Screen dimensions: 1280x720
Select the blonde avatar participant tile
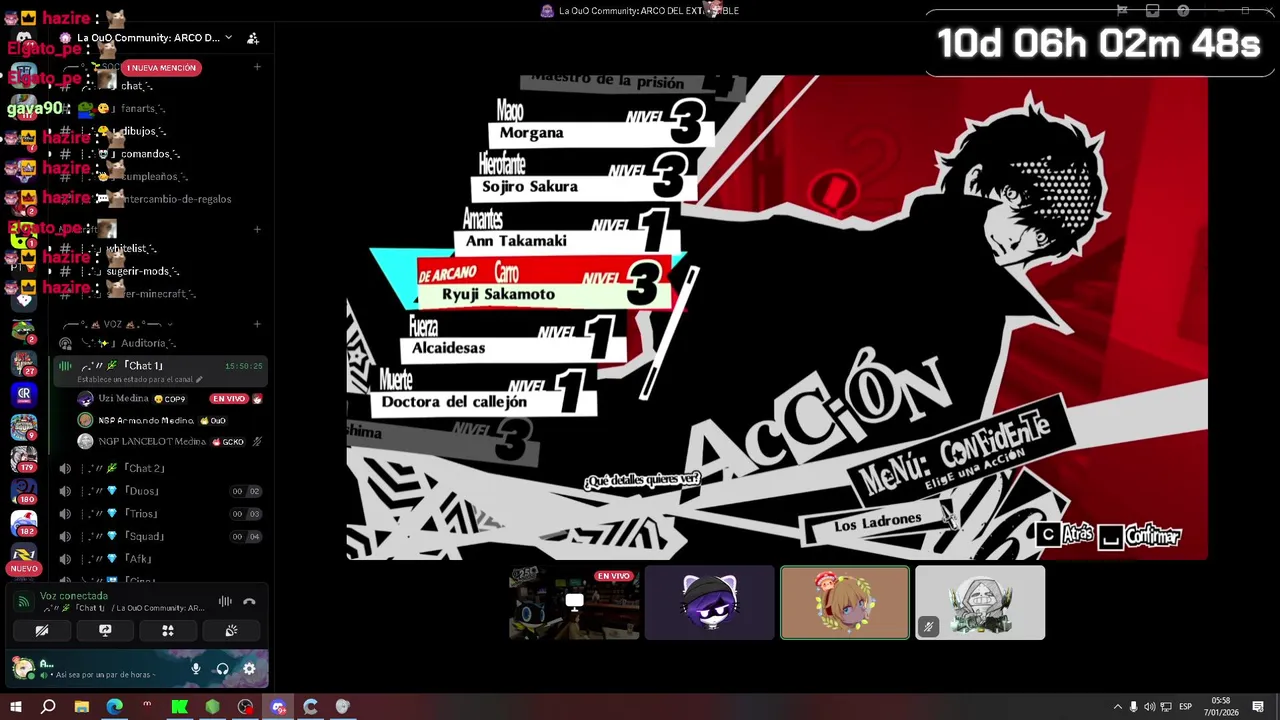(x=845, y=603)
